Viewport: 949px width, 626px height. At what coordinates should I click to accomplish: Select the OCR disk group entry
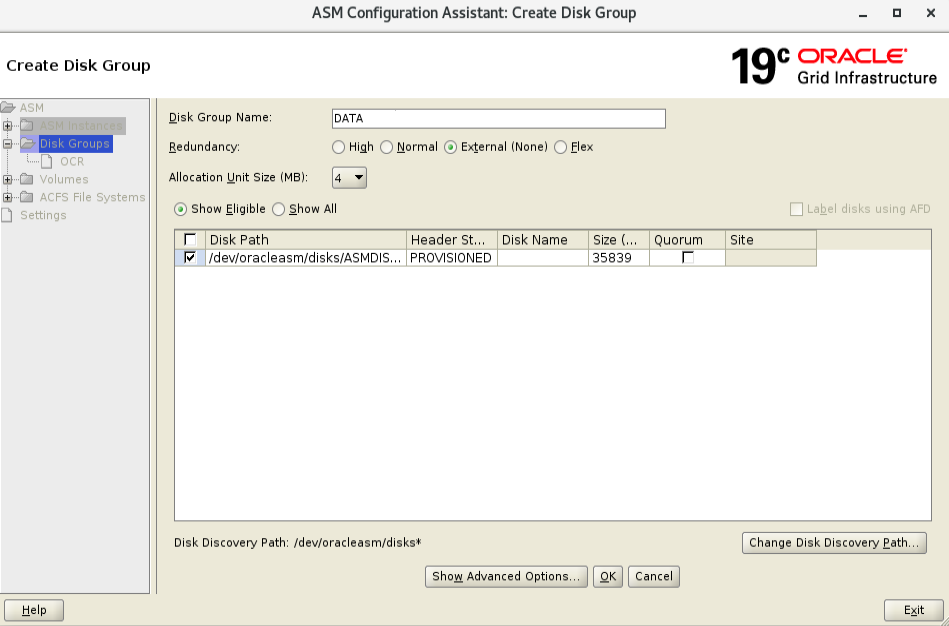(x=72, y=162)
